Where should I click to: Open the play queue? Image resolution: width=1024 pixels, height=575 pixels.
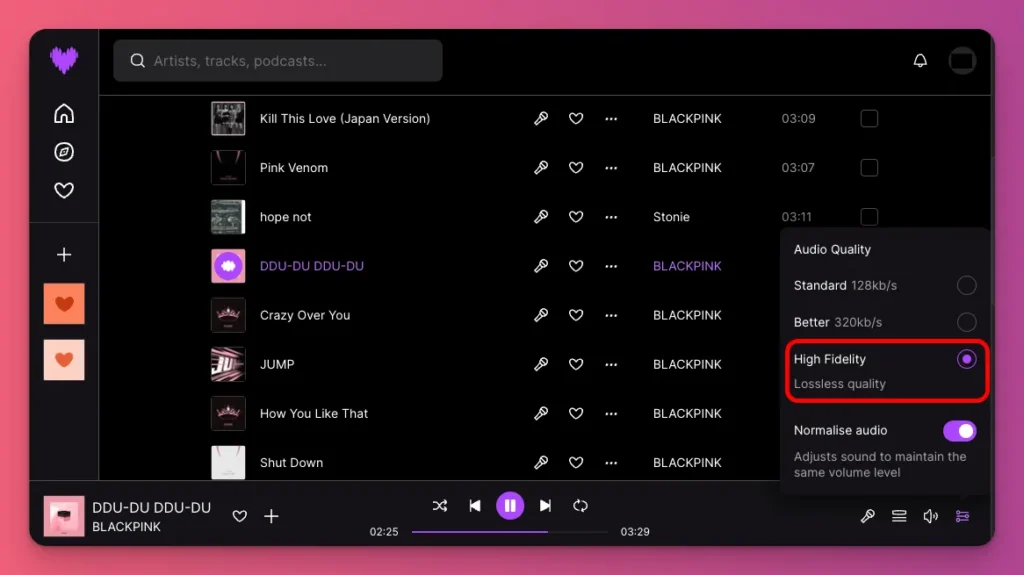pos(899,516)
